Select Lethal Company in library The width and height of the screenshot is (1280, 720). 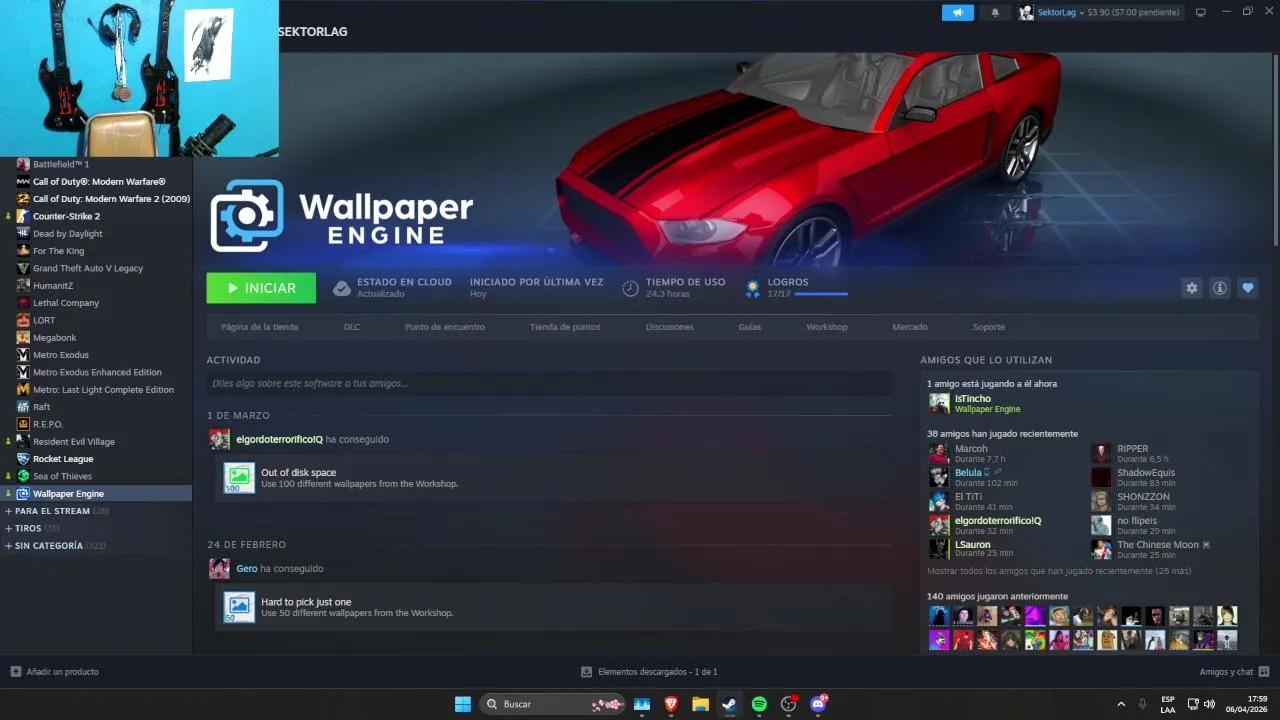tap(66, 303)
